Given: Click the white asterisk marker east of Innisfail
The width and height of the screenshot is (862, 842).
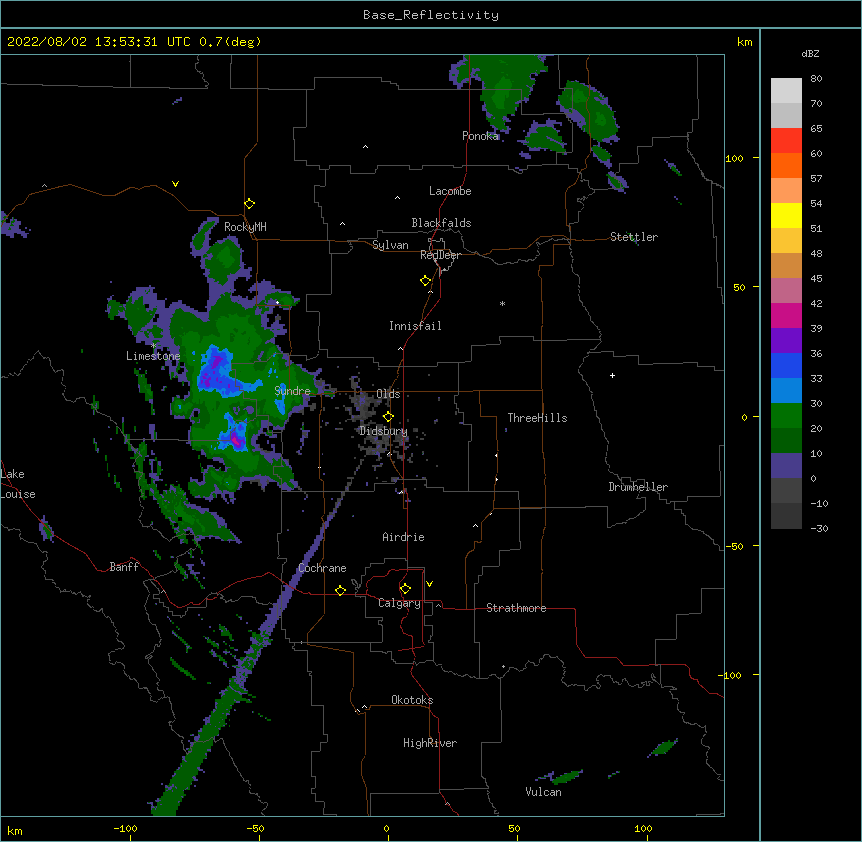Looking at the screenshot, I should pyautogui.click(x=502, y=303).
